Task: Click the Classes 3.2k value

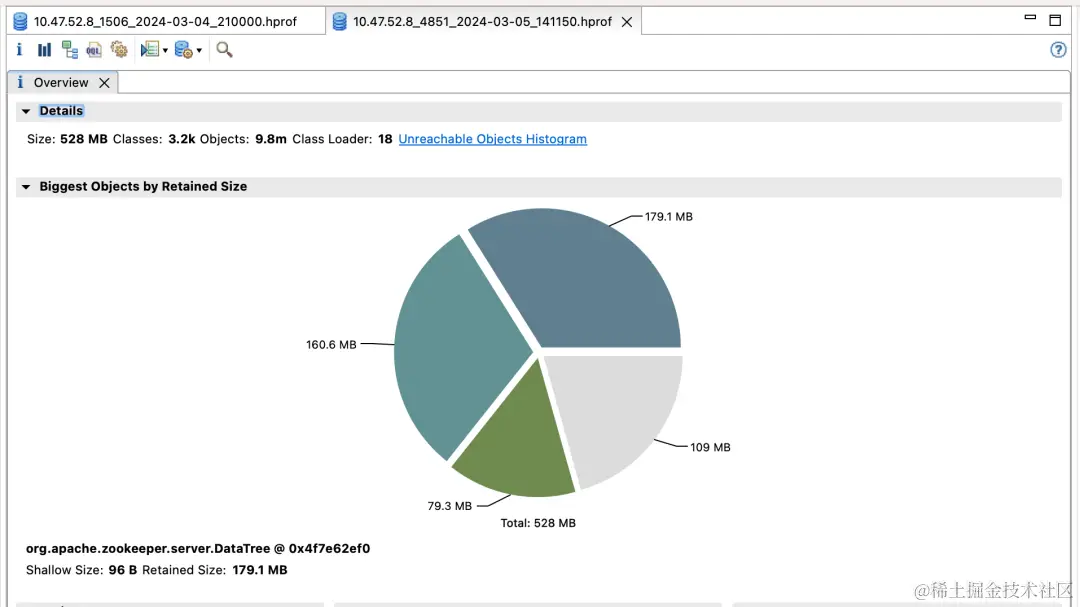Action: 182,139
